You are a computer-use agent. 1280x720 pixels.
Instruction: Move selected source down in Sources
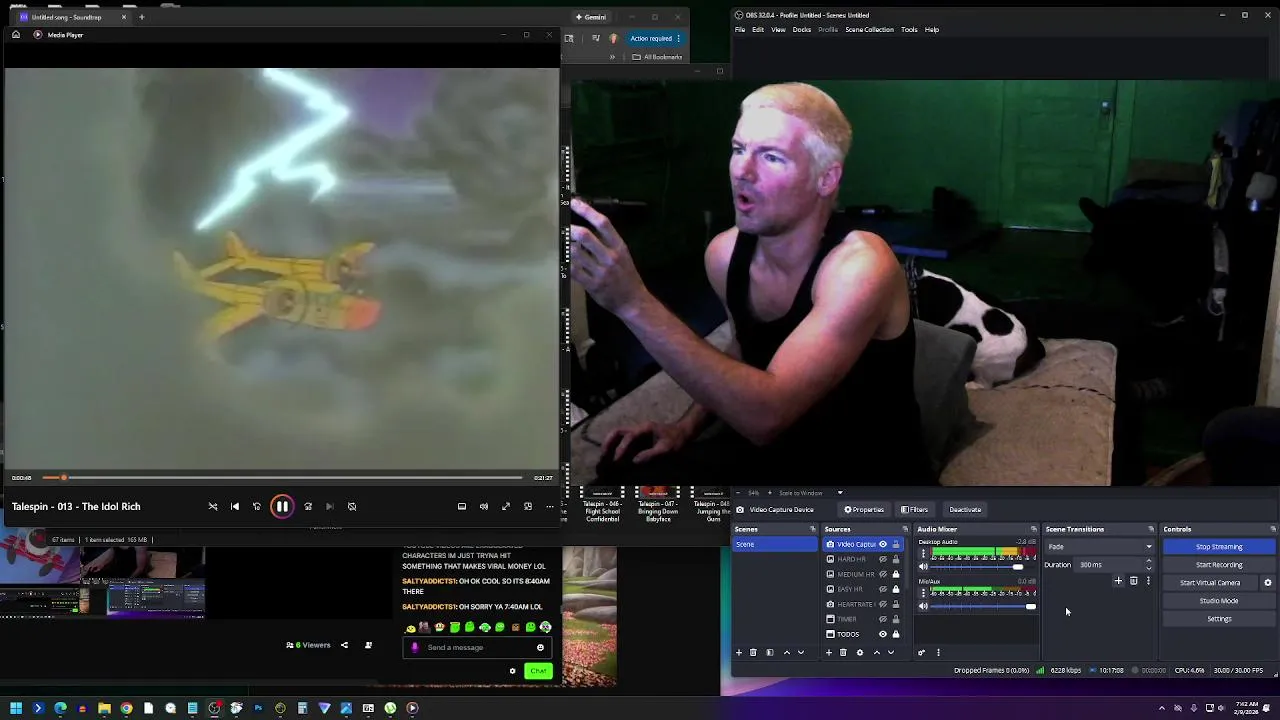pyautogui.click(x=891, y=653)
